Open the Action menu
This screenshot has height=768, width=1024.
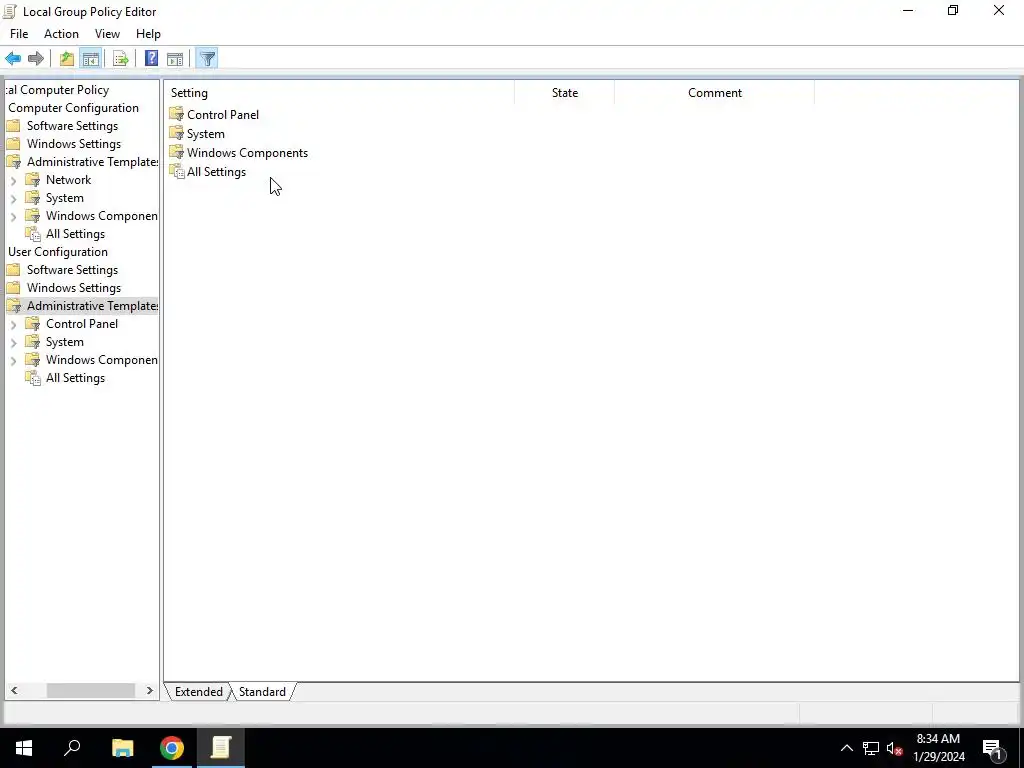[61, 34]
